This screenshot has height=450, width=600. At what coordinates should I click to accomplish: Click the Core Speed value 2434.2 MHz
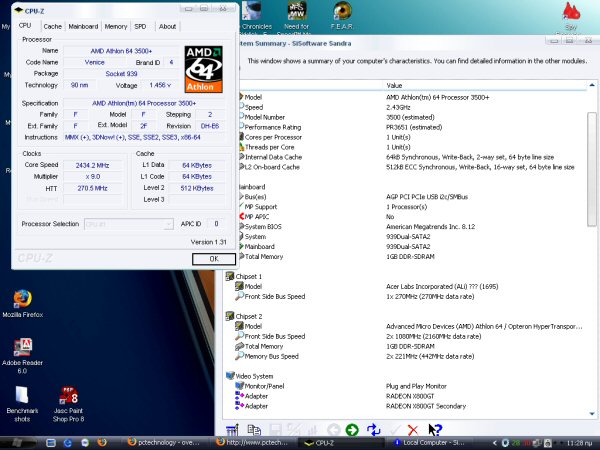(92, 165)
